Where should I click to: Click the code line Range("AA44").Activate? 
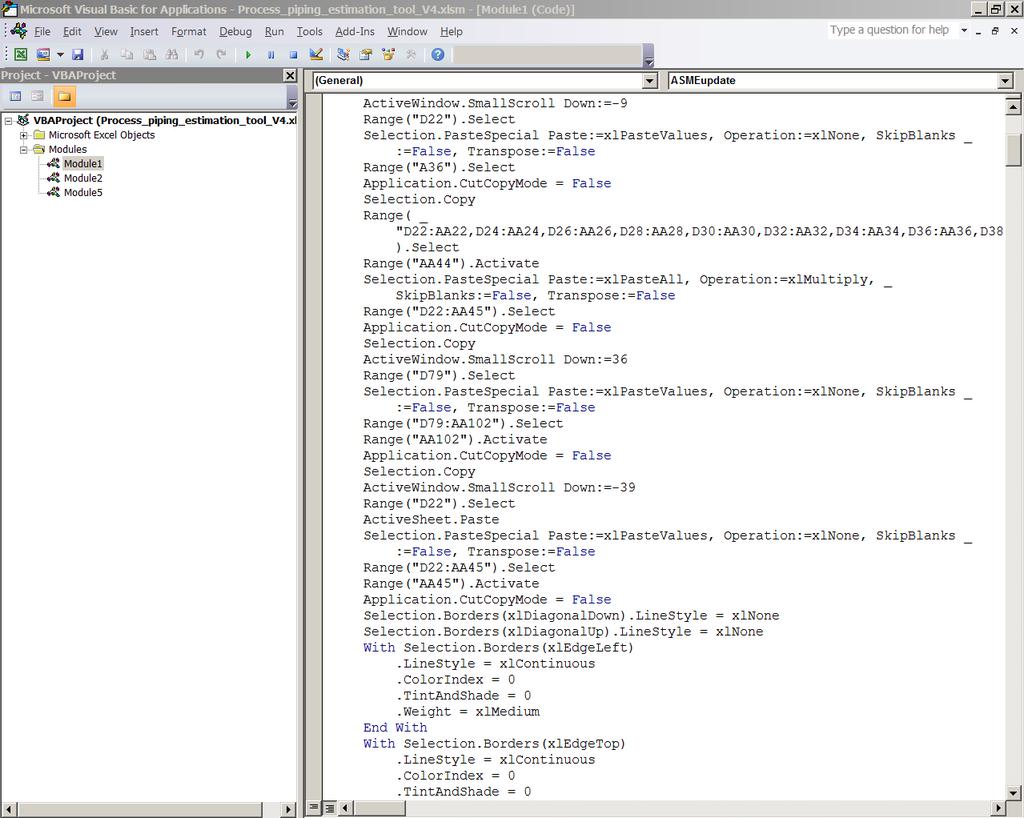click(451, 264)
